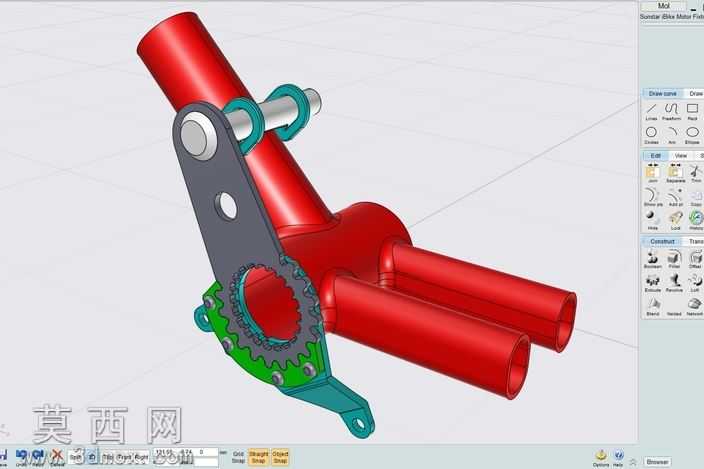This screenshot has width=704, height=469.
Task: Click the Redo icon in bottom toolbar
Action: 38,457
